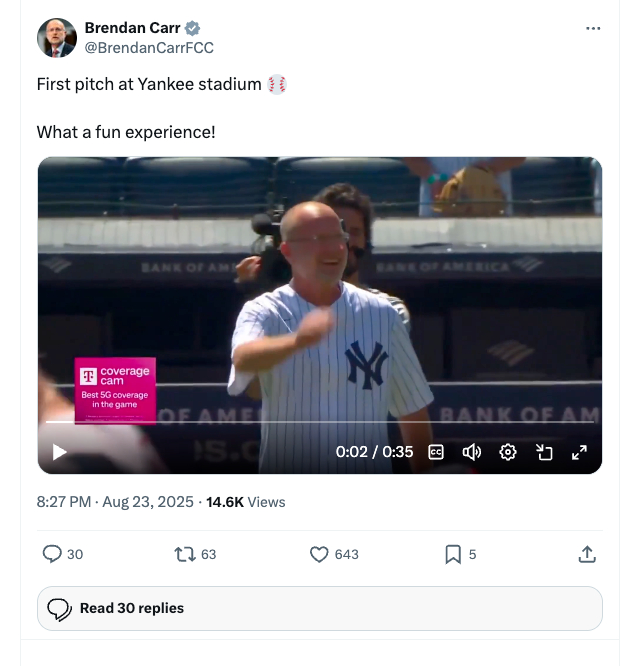
Task: Open the three-dot more options menu
Action: tap(593, 28)
